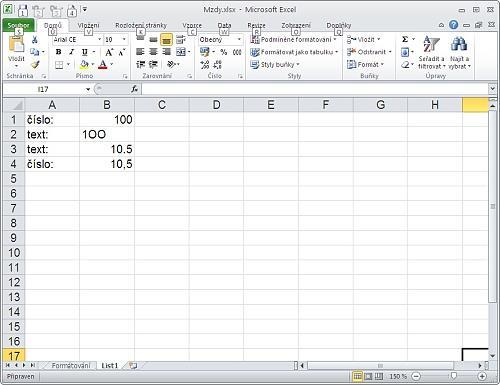This screenshot has width=500, height=385.
Task: Click the Borders icon
Action: (x=59, y=64)
